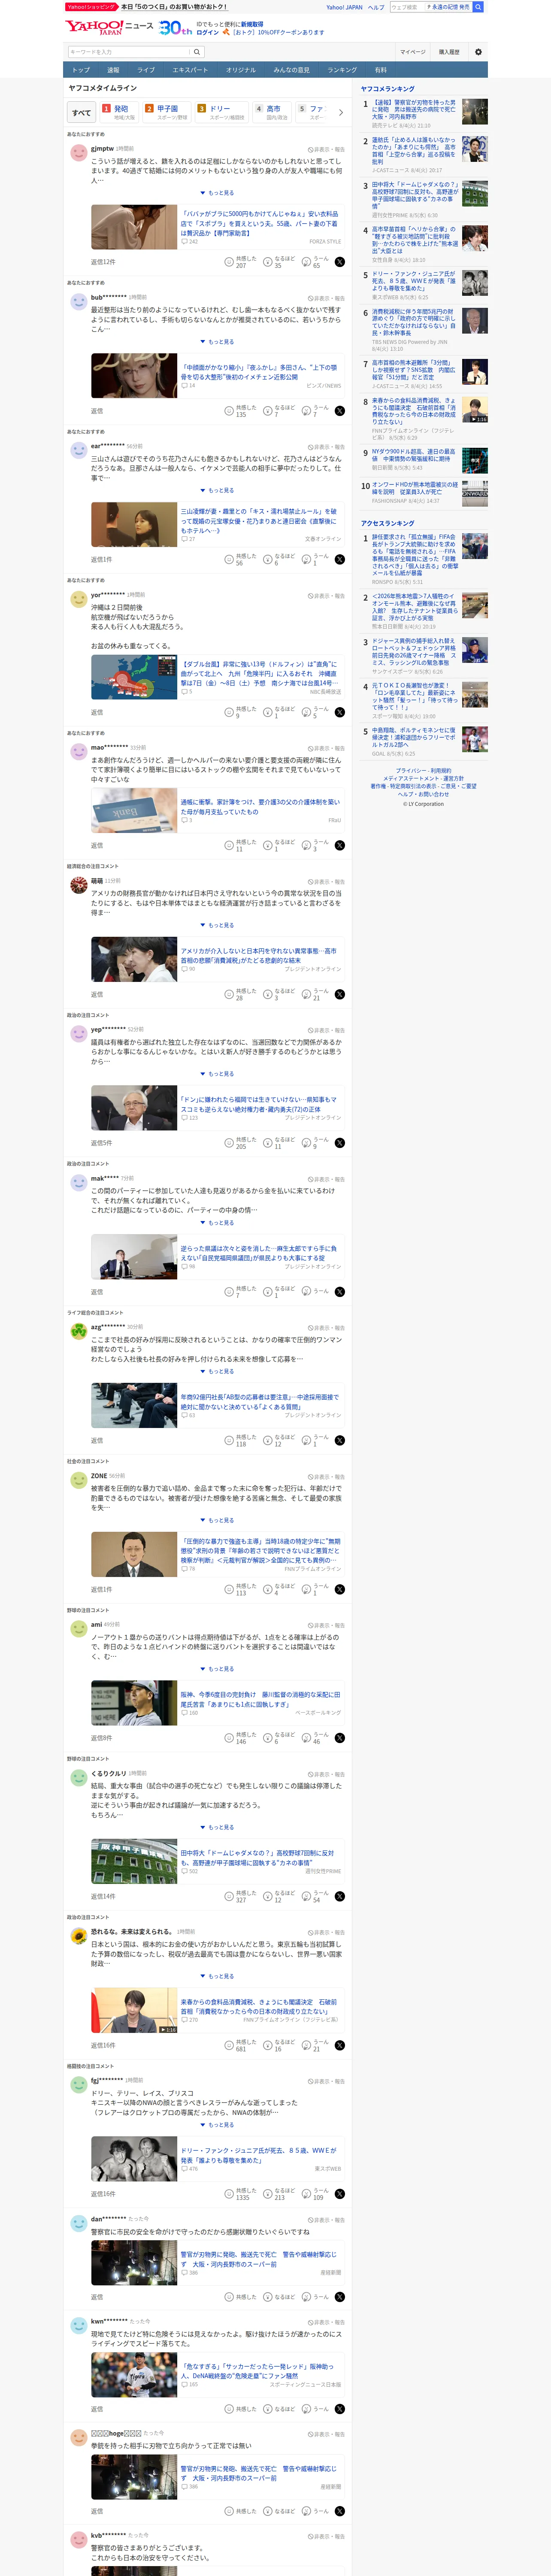Image resolution: width=551 pixels, height=2576 pixels.
Task: Click yor's yellow avatar icon
Action: pos(78,599)
